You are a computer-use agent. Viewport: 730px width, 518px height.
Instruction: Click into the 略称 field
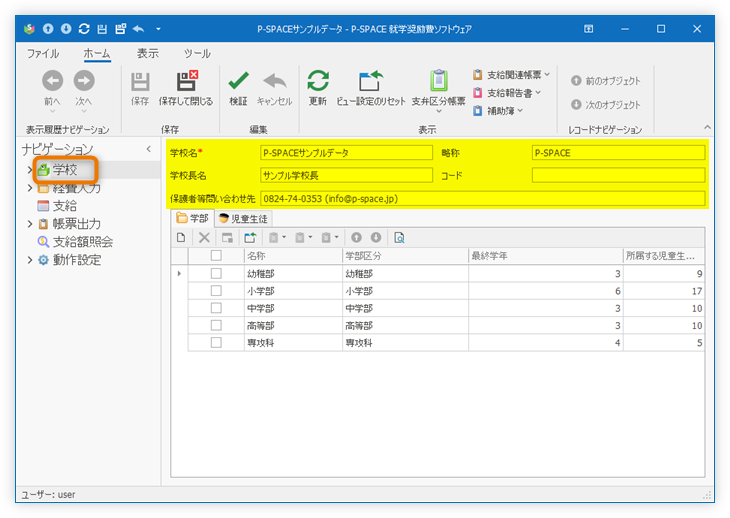click(618, 153)
